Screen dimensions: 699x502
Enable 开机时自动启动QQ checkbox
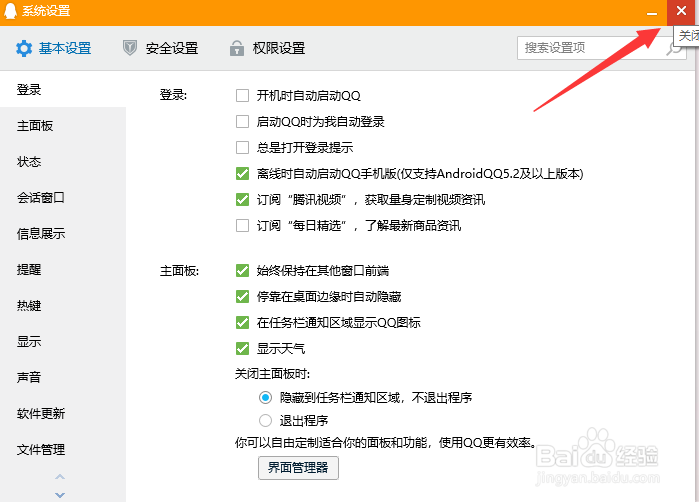click(x=243, y=95)
